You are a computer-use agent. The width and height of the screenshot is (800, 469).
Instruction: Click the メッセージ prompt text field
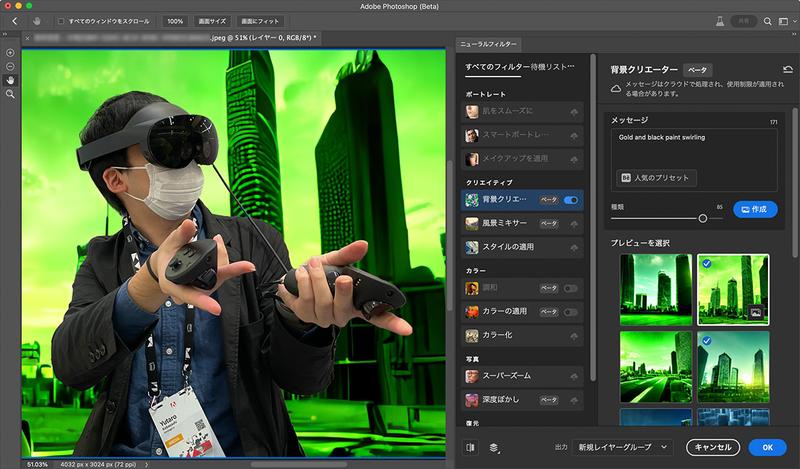(694, 160)
